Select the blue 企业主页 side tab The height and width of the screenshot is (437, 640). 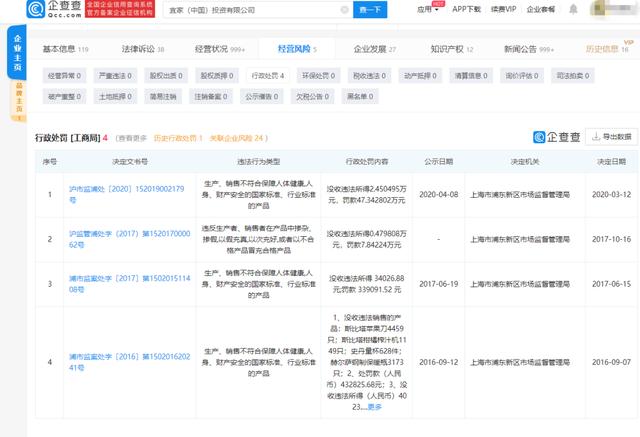tap(17, 52)
